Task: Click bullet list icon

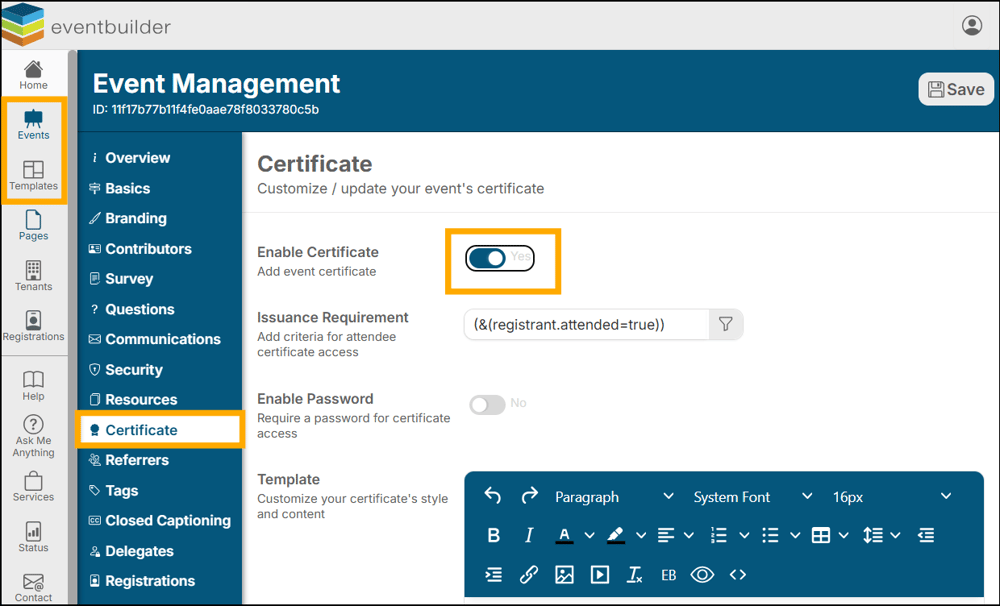Action: [770, 535]
